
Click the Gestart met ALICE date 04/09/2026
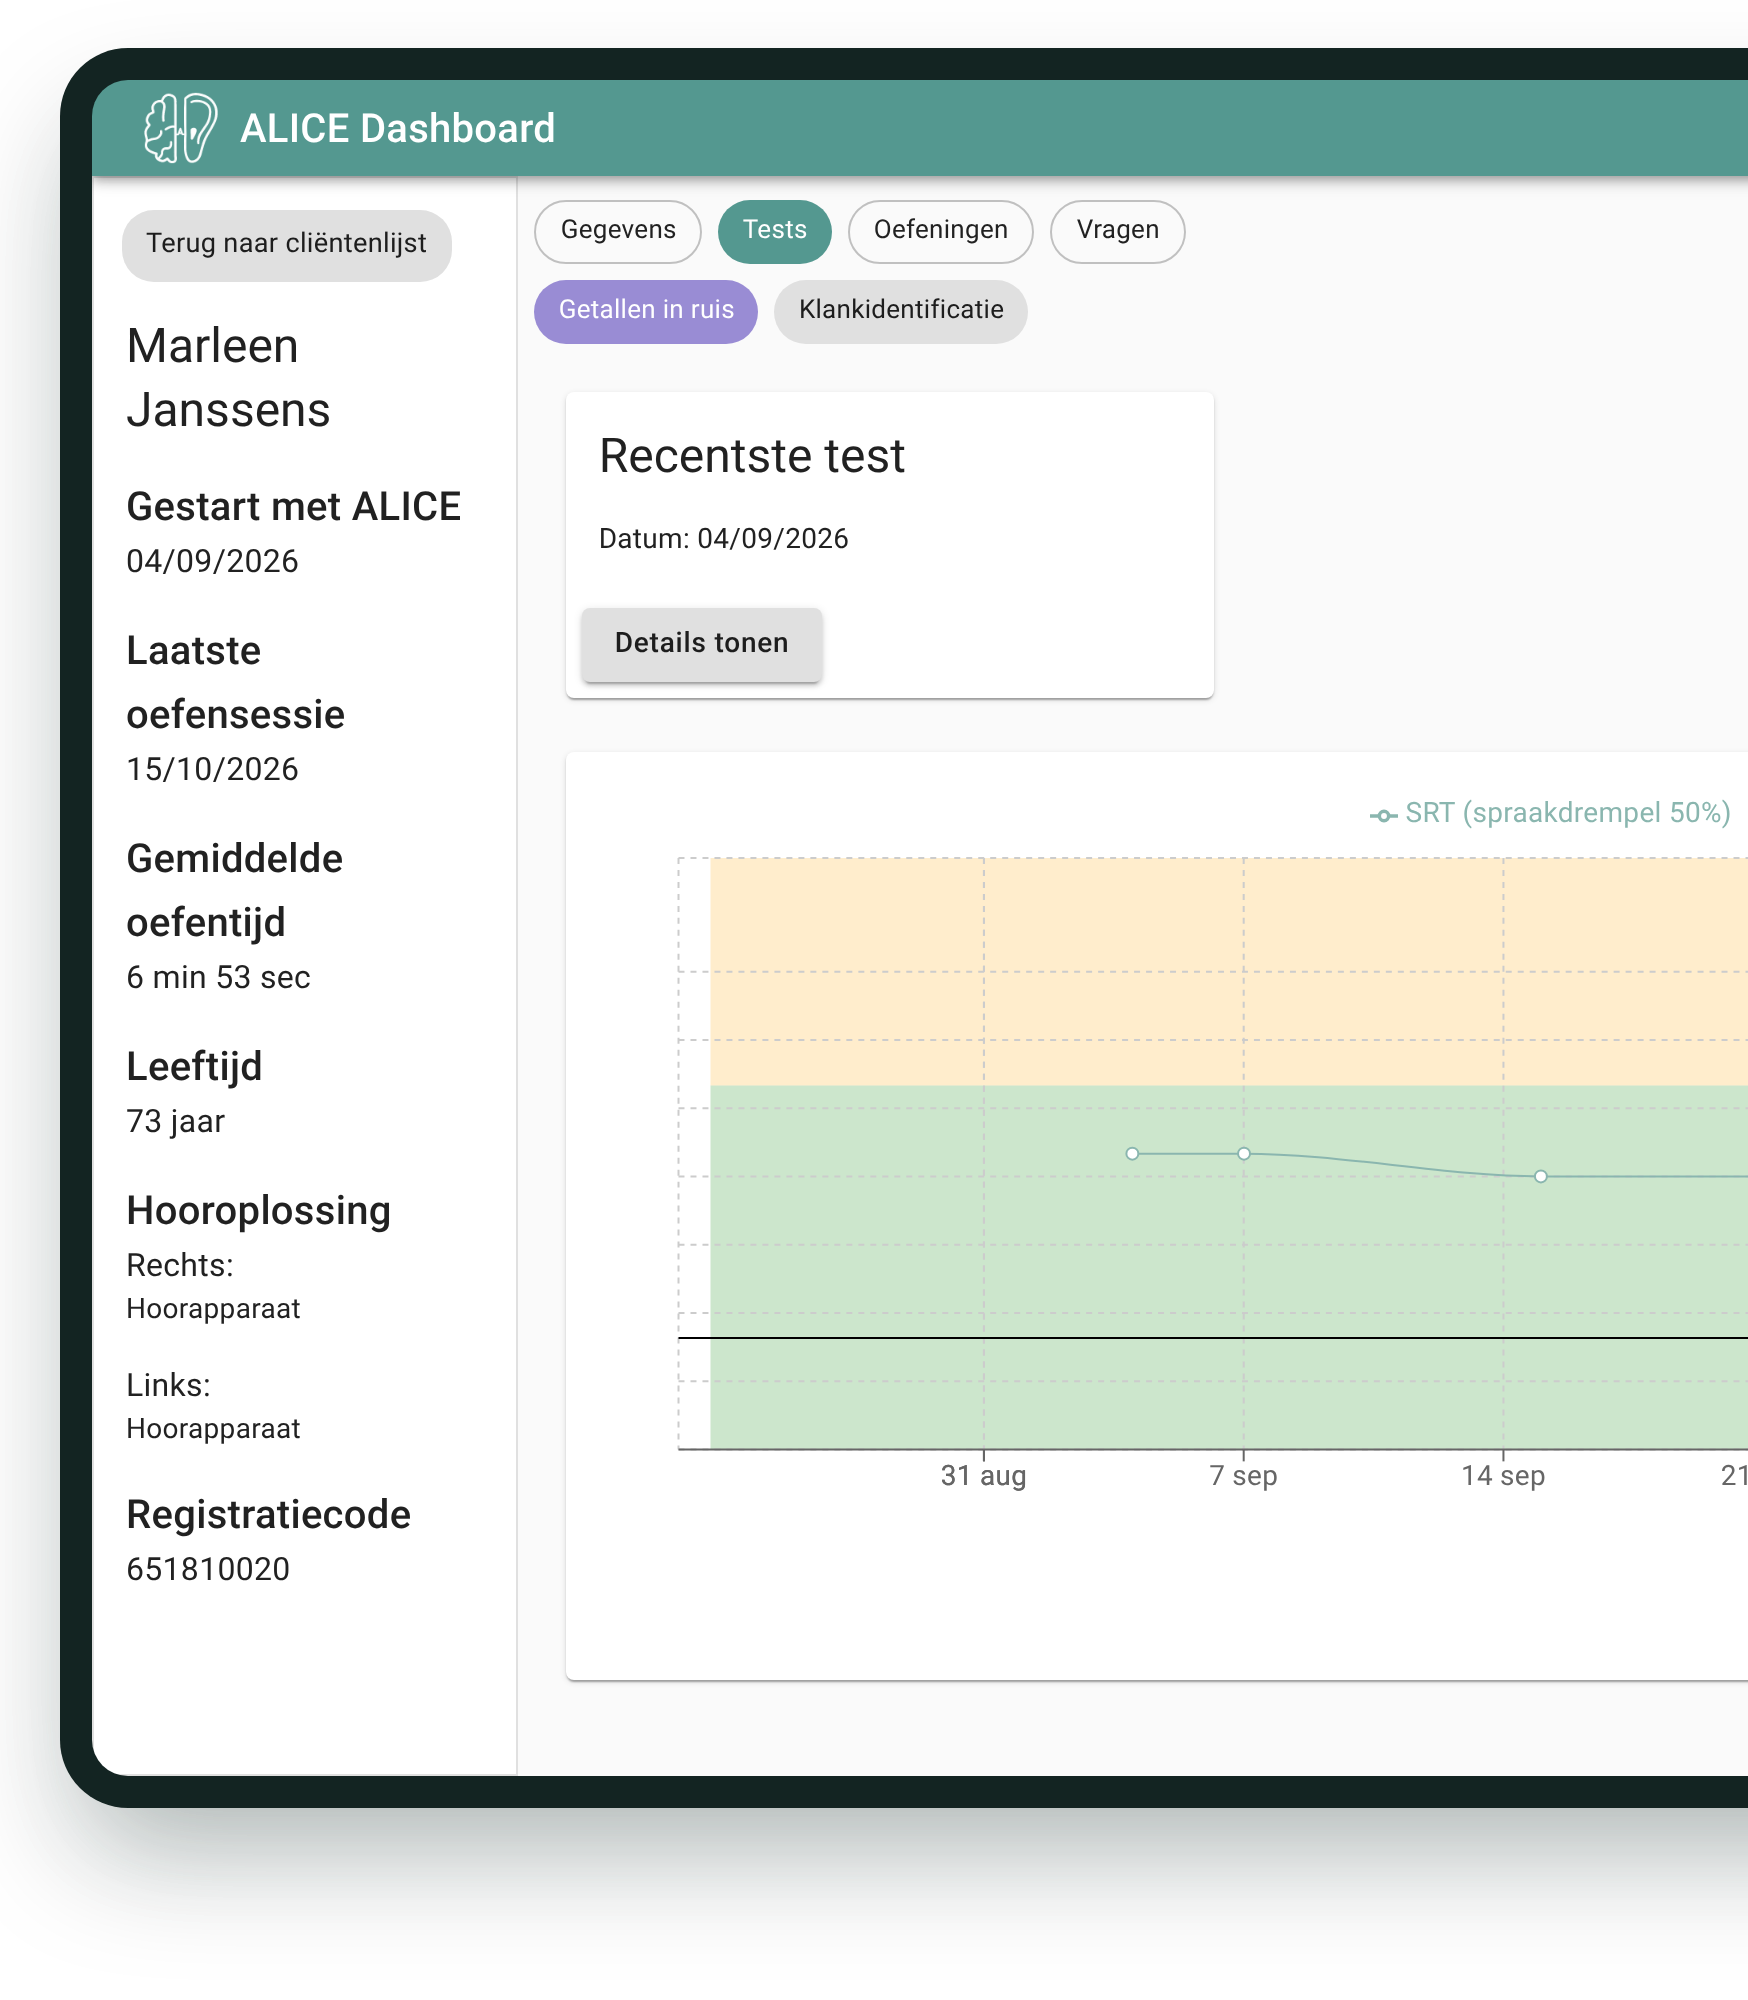[x=212, y=562]
